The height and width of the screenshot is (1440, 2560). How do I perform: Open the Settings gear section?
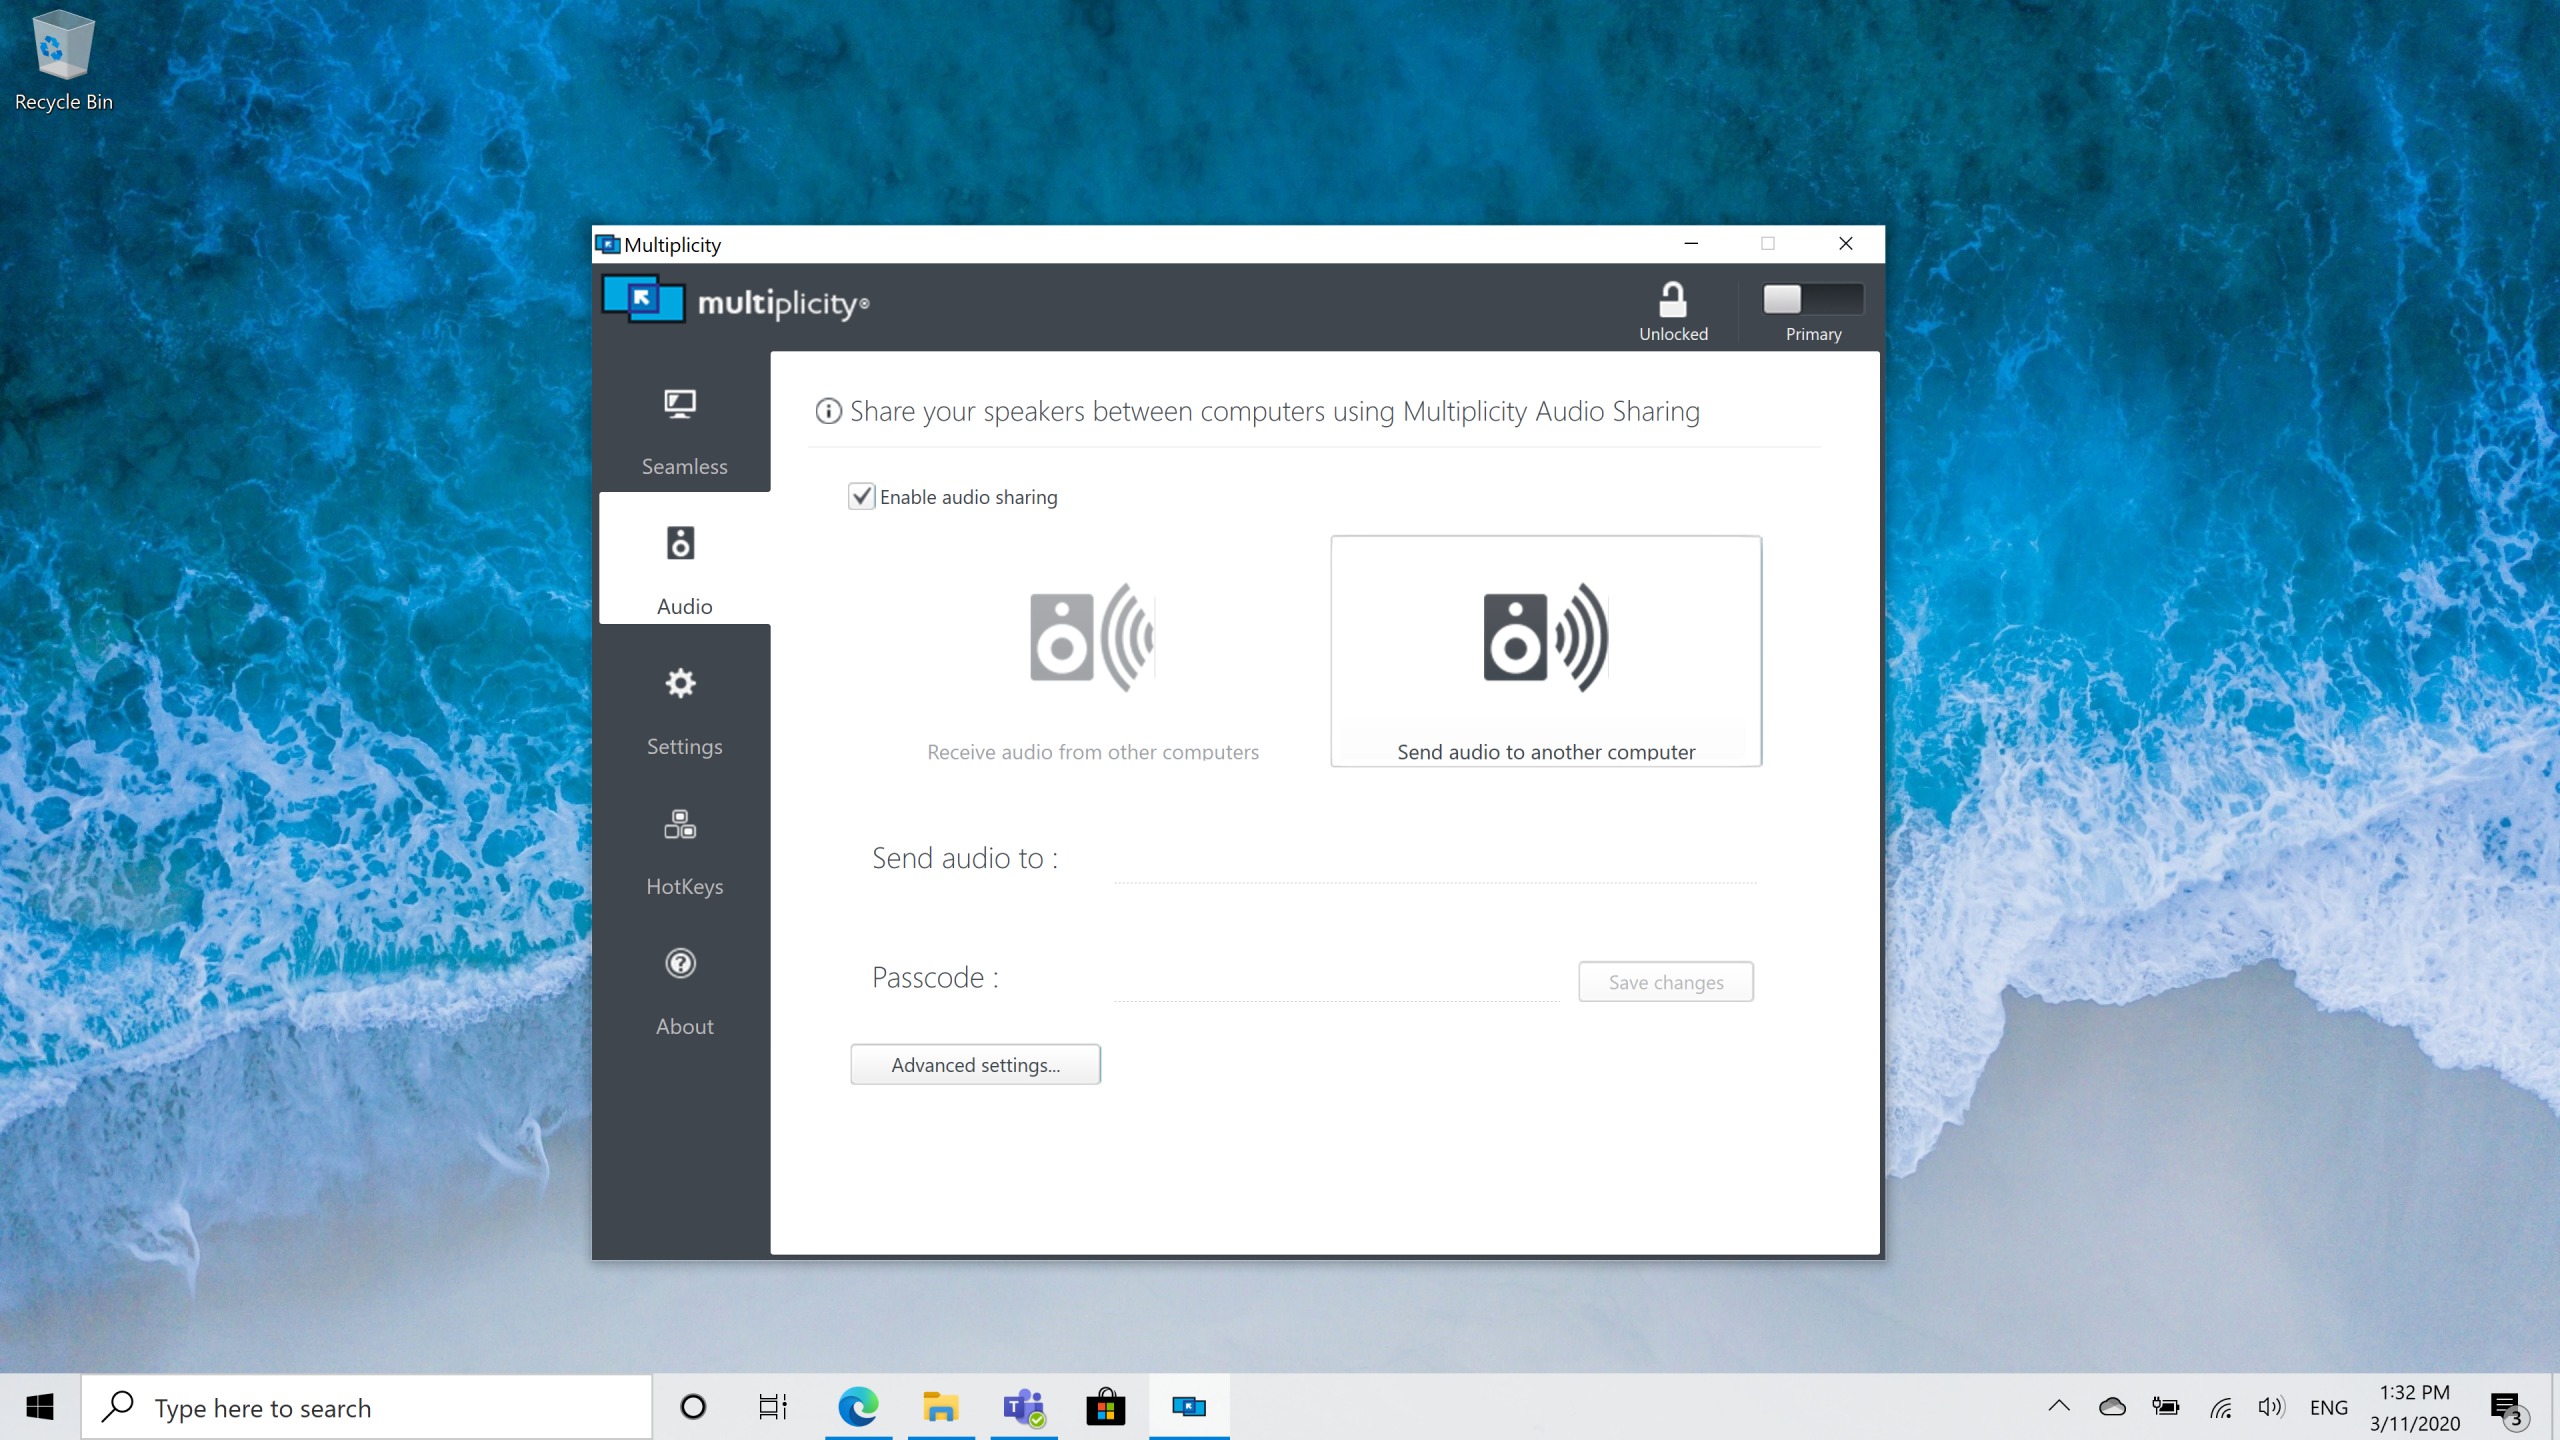tap(684, 710)
